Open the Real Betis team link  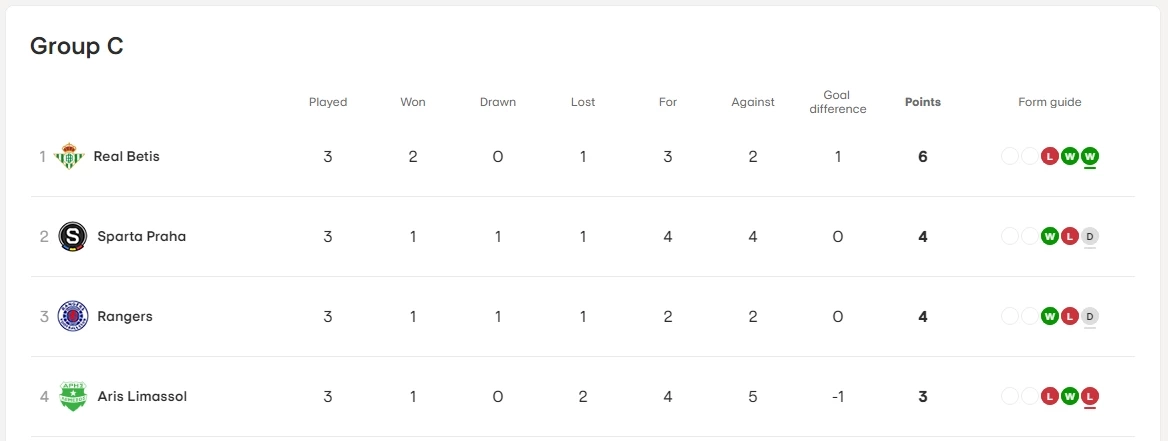(126, 156)
